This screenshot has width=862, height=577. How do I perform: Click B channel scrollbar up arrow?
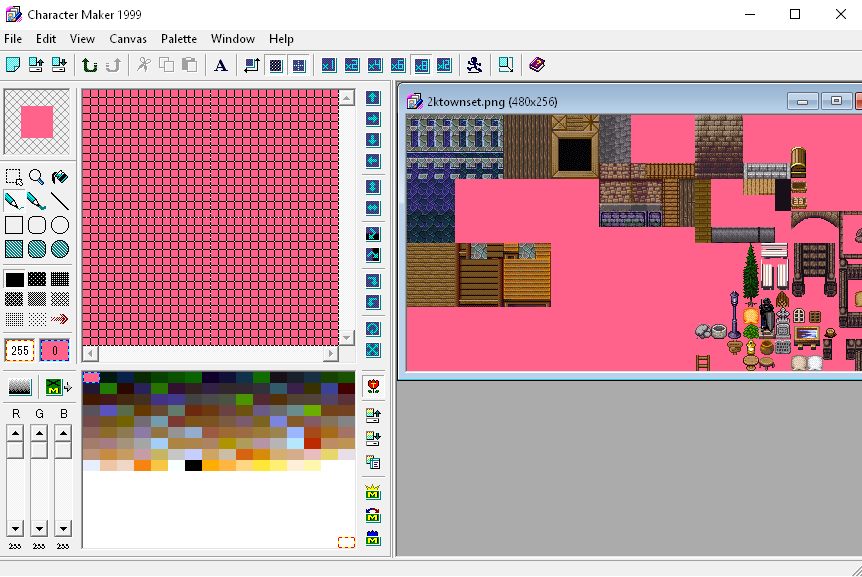(x=63, y=433)
